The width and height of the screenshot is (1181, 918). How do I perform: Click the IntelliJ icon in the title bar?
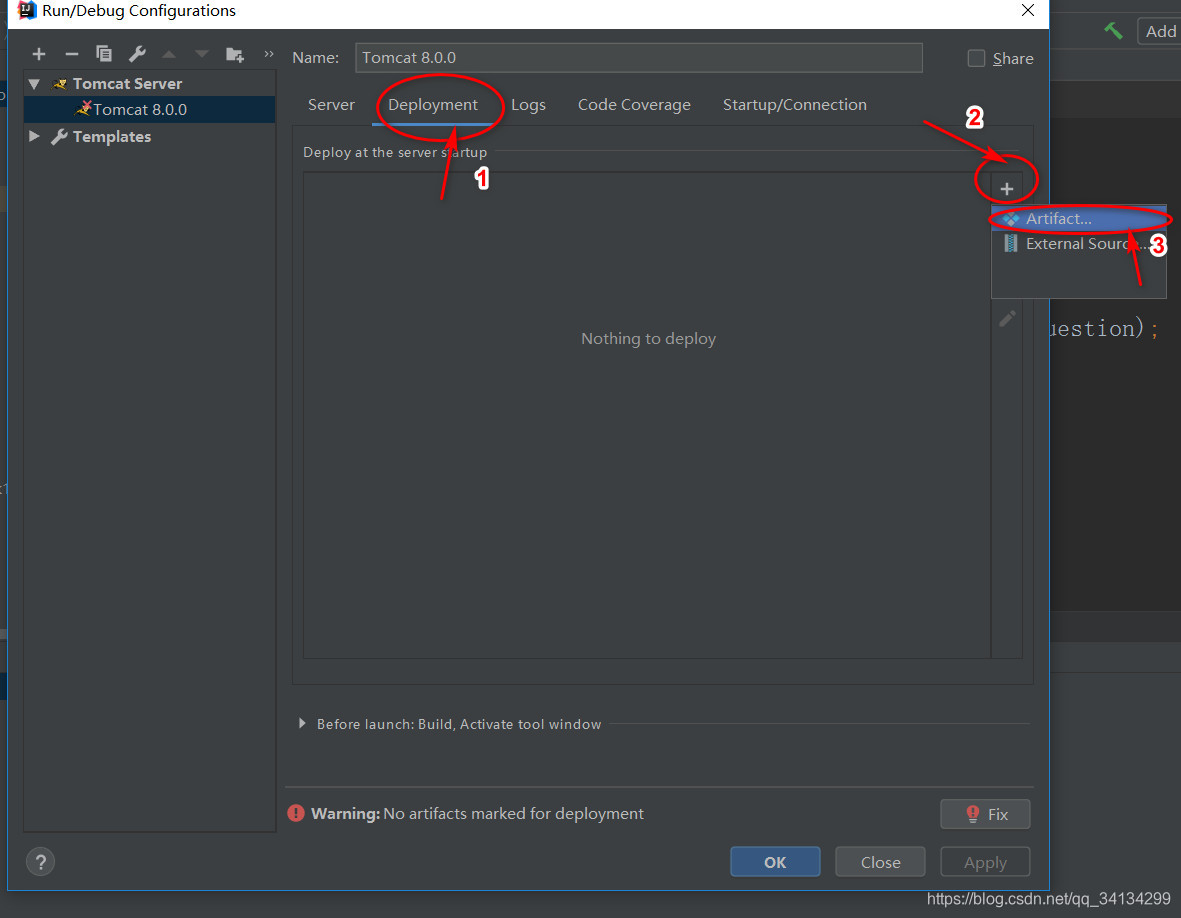tap(27, 11)
